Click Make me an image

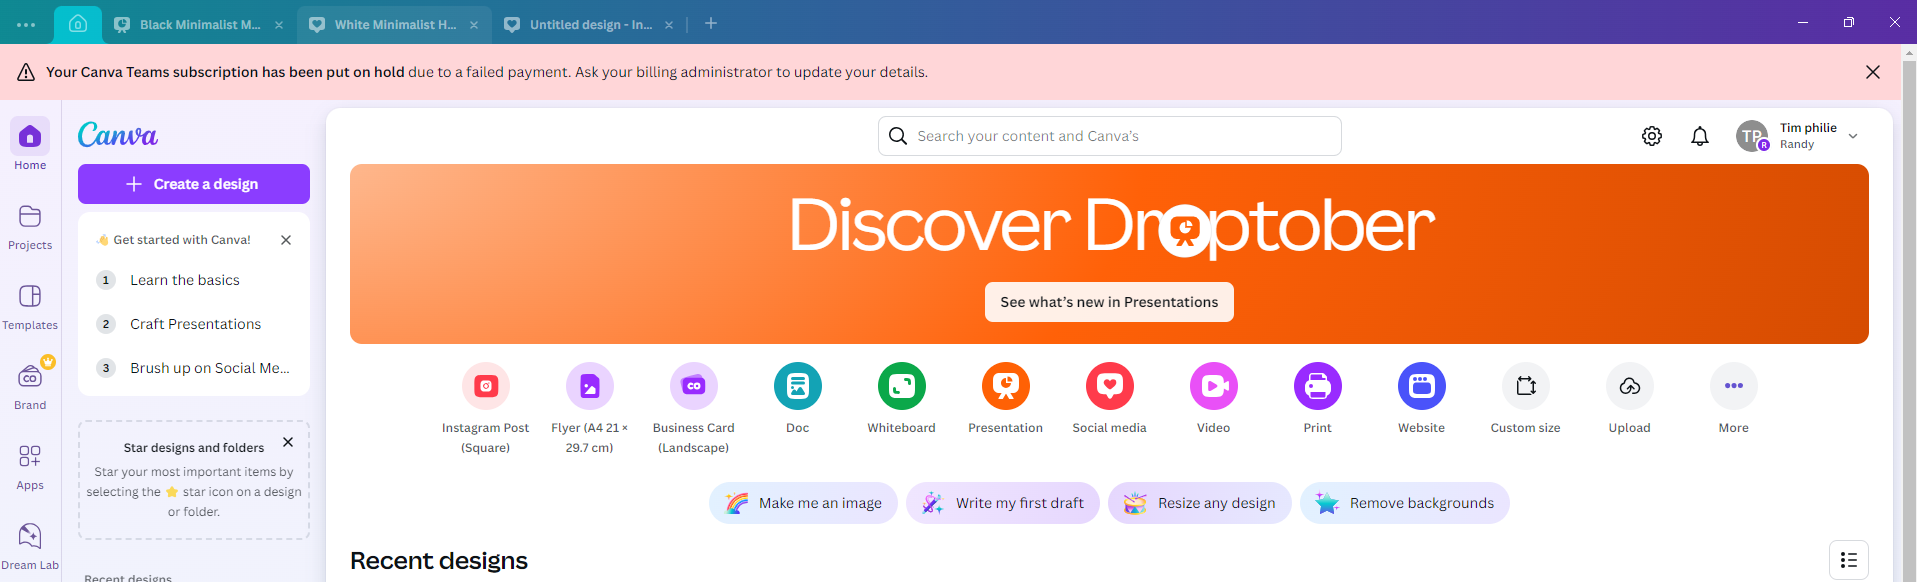[803, 503]
